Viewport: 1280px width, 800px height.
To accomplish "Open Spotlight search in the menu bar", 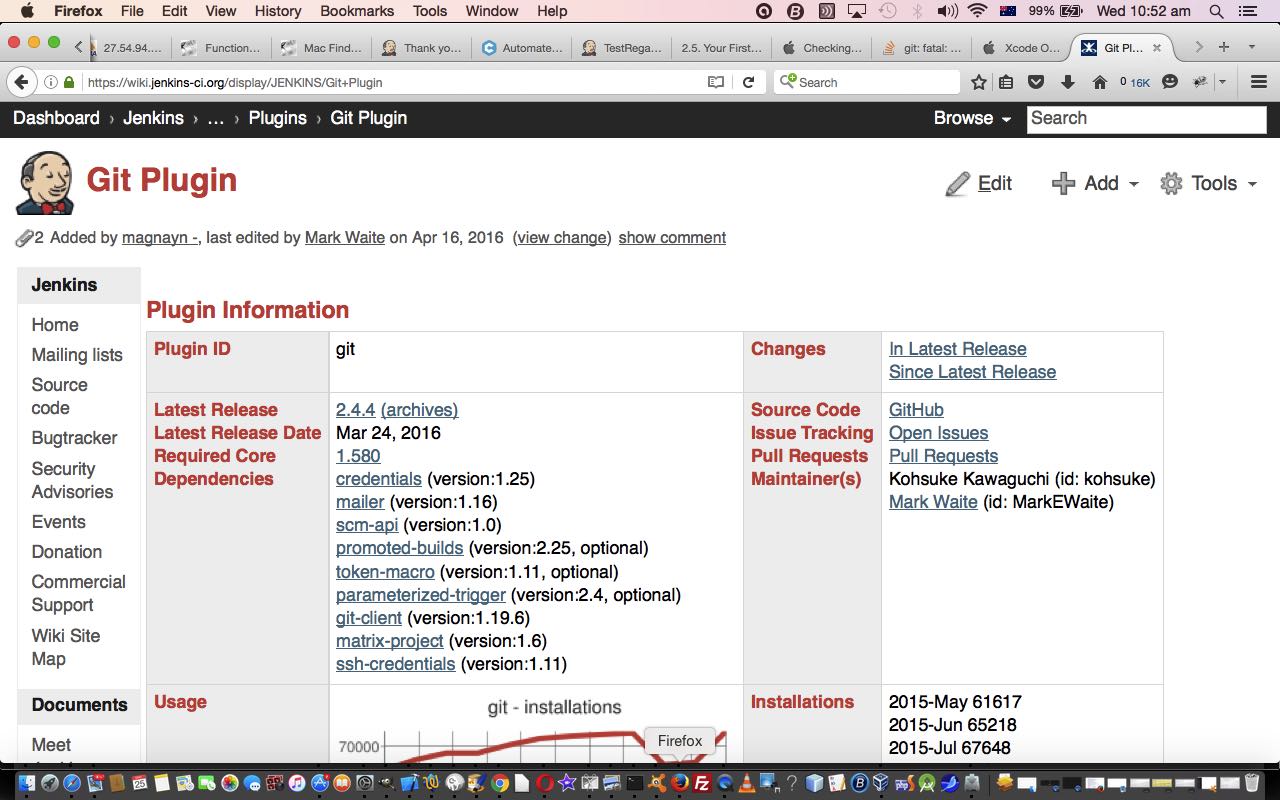I will 1216,11.
